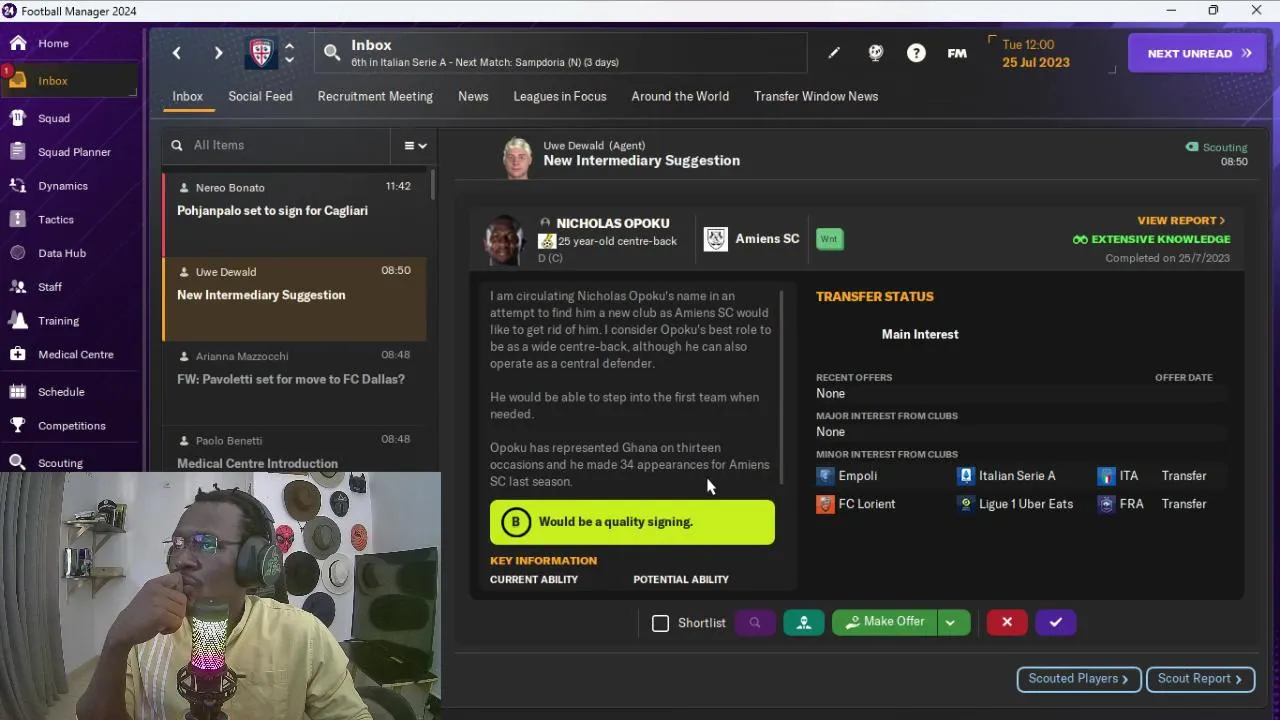Click the B quality signing rating banner
The height and width of the screenshot is (720, 1280).
(x=632, y=522)
